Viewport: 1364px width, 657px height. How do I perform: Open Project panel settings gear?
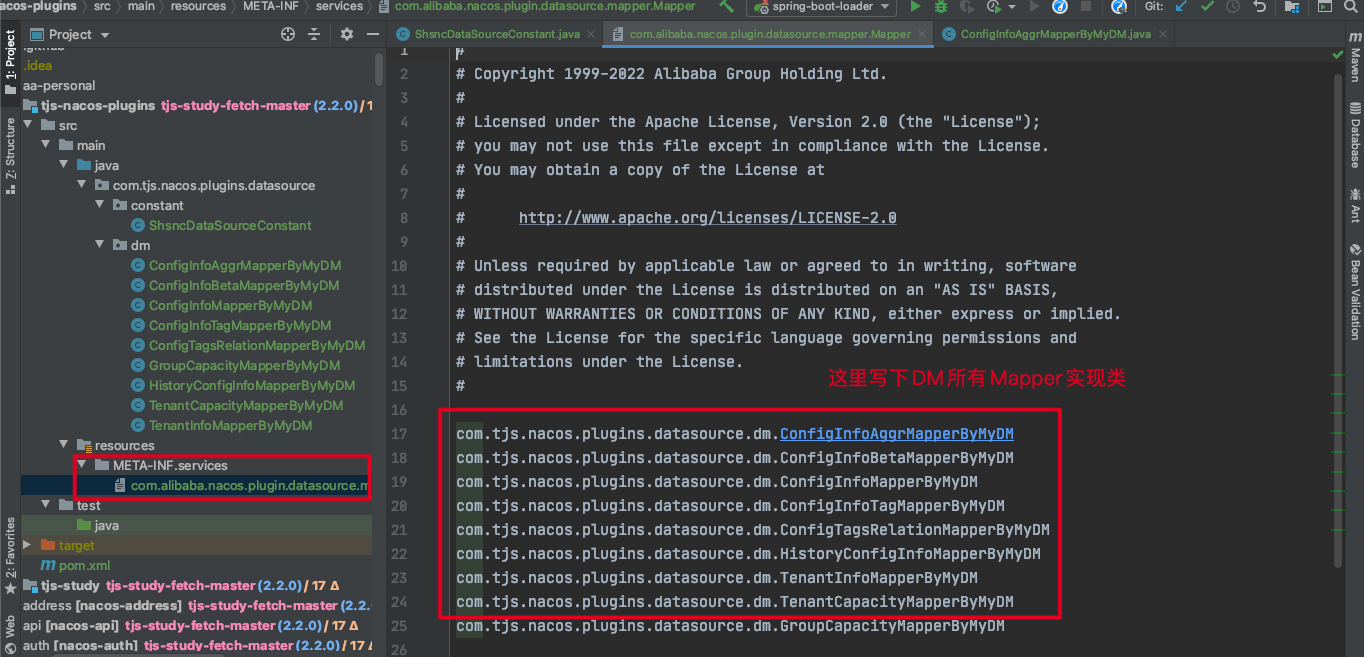[345, 33]
